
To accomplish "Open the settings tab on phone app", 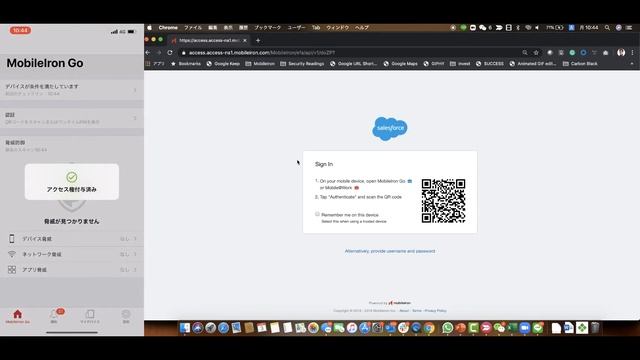I will click(126, 316).
